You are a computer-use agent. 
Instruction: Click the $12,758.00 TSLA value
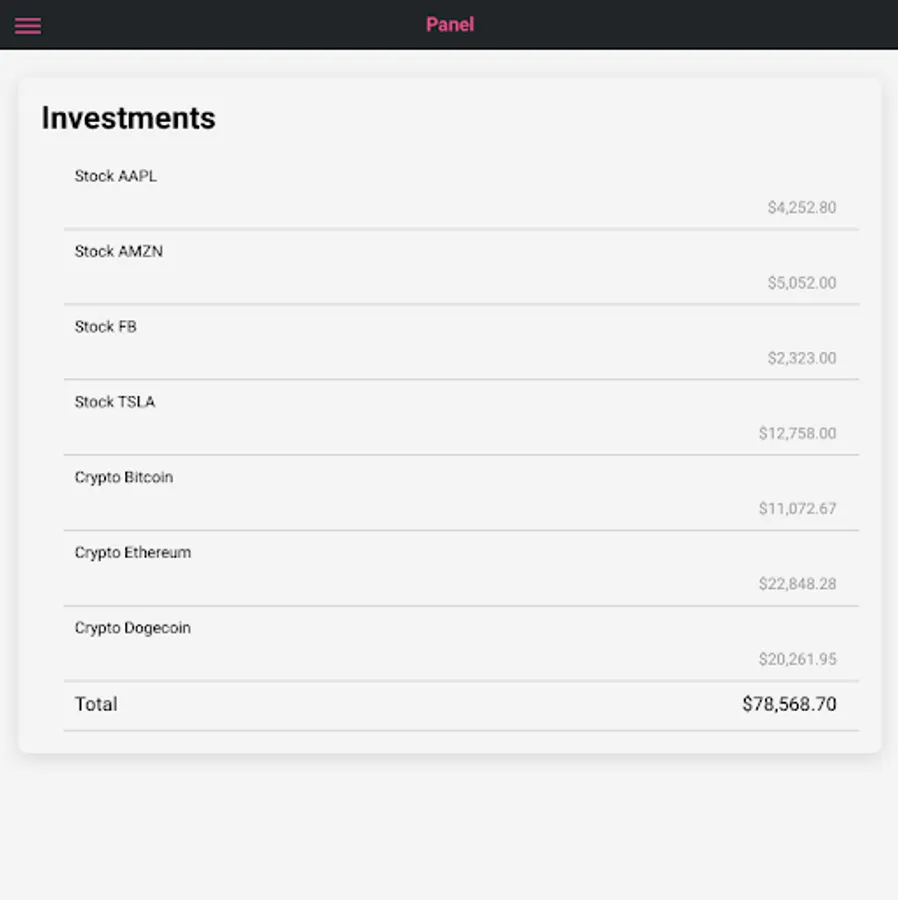797,433
